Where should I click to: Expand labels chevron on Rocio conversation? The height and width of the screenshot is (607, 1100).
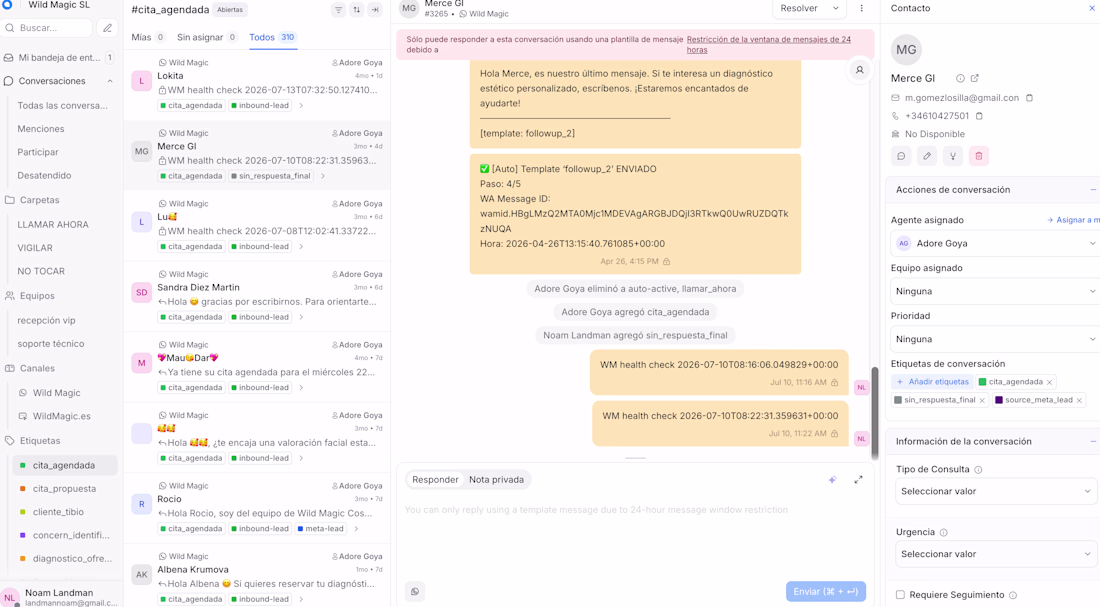356,529
